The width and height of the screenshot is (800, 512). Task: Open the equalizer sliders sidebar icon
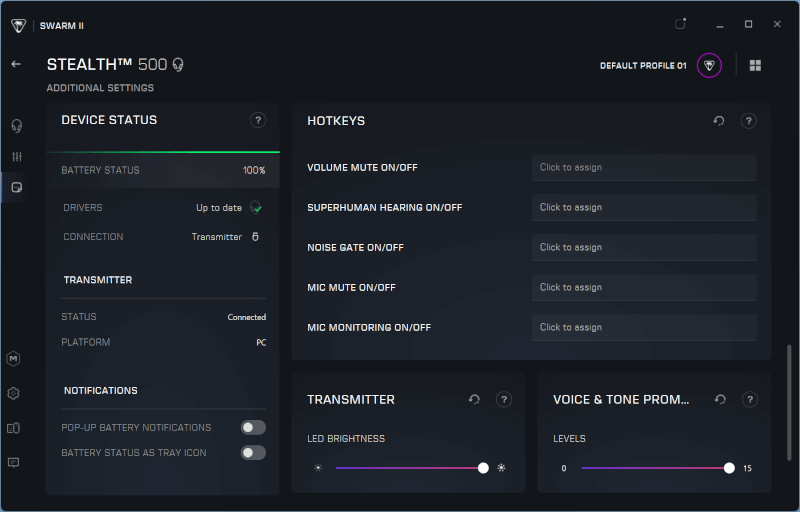coord(17,157)
